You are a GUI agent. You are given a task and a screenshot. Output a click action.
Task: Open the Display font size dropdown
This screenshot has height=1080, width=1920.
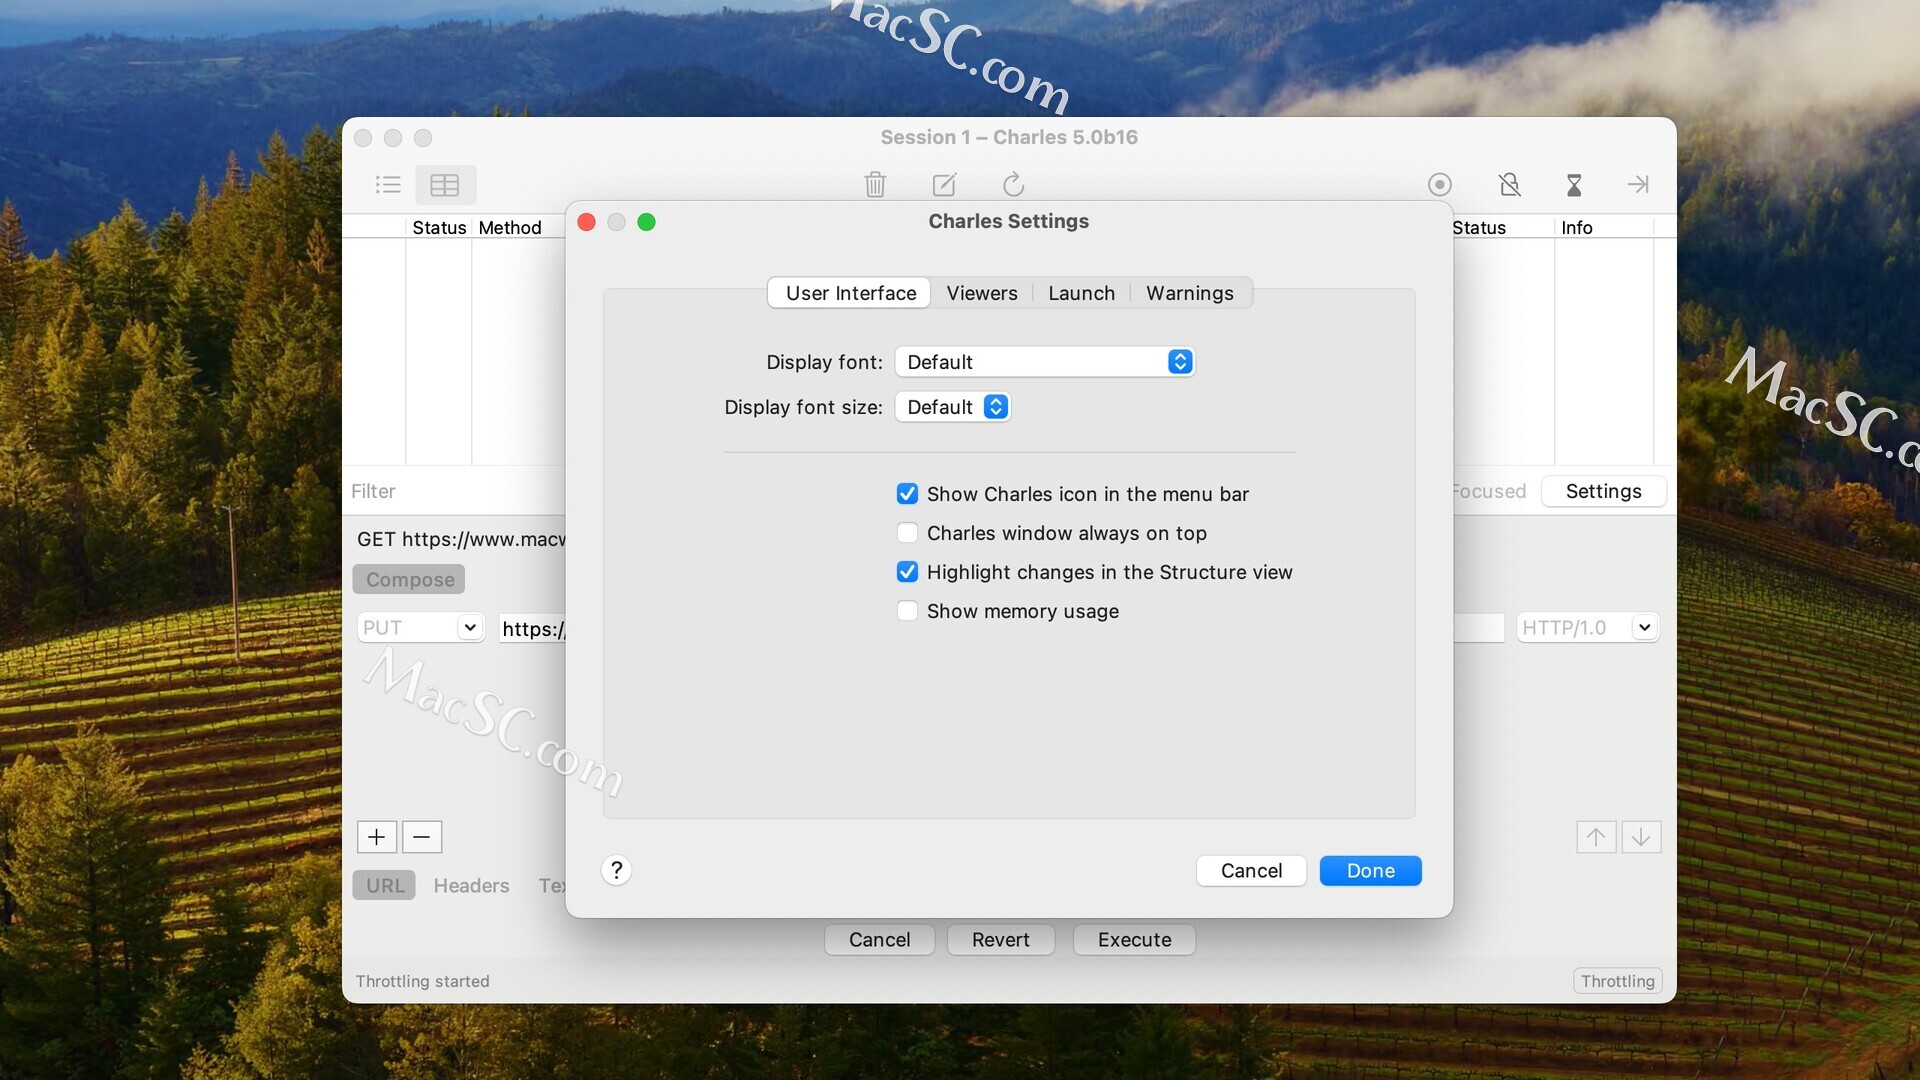click(953, 407)
